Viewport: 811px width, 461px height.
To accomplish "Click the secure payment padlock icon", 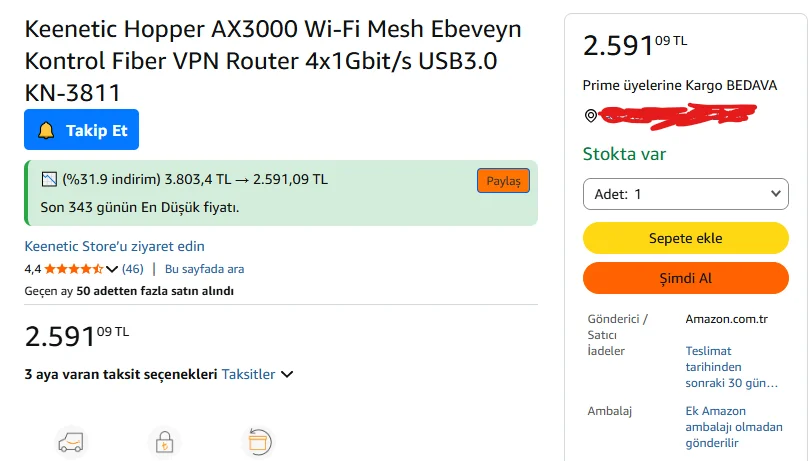I will [163, 442].
